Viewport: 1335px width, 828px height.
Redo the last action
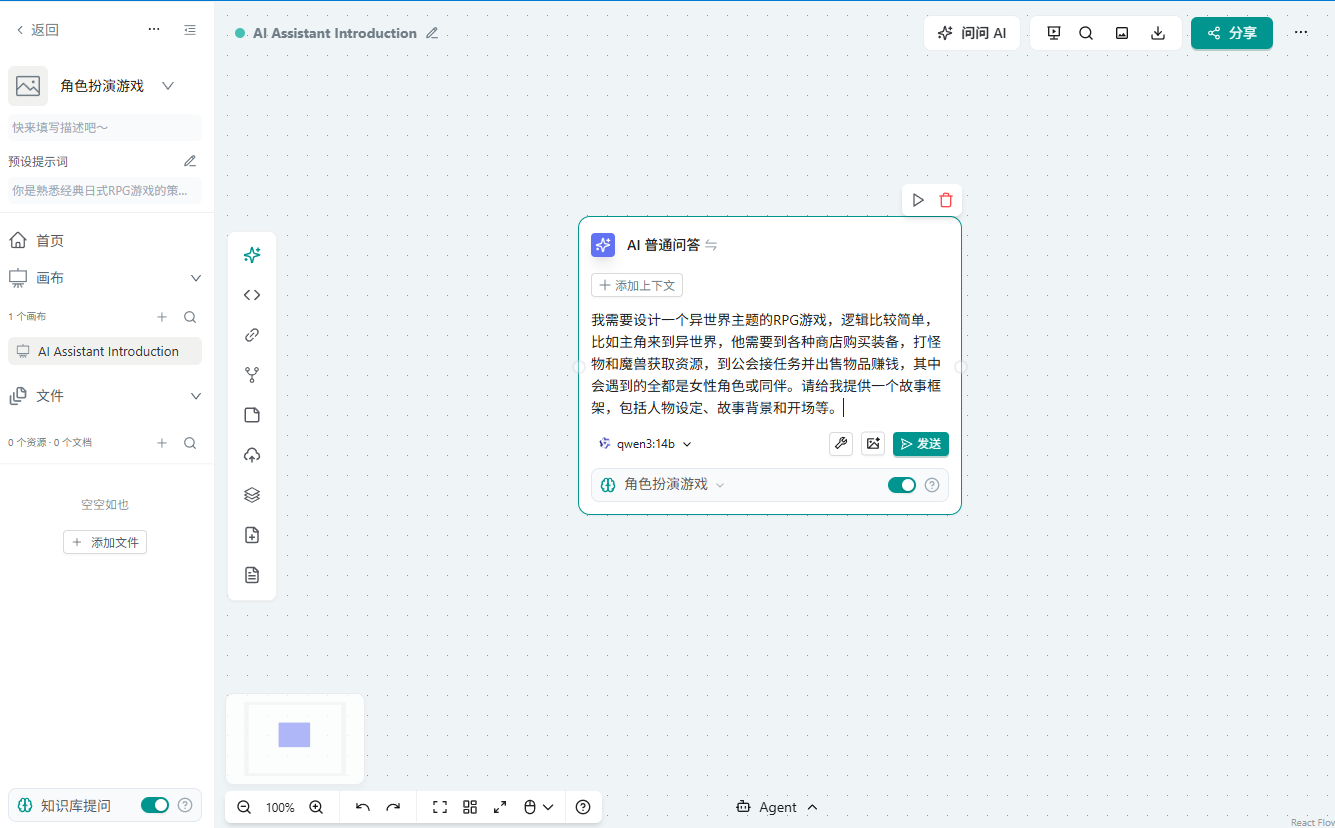tap(393, 807)
